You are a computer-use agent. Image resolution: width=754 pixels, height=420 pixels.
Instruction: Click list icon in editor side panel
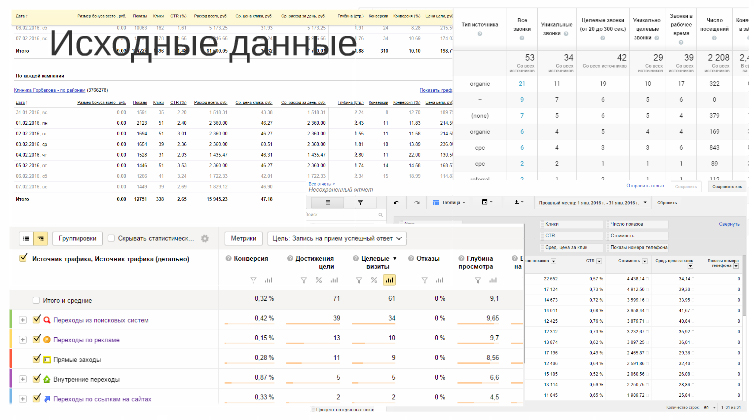(x=328, y=203)
